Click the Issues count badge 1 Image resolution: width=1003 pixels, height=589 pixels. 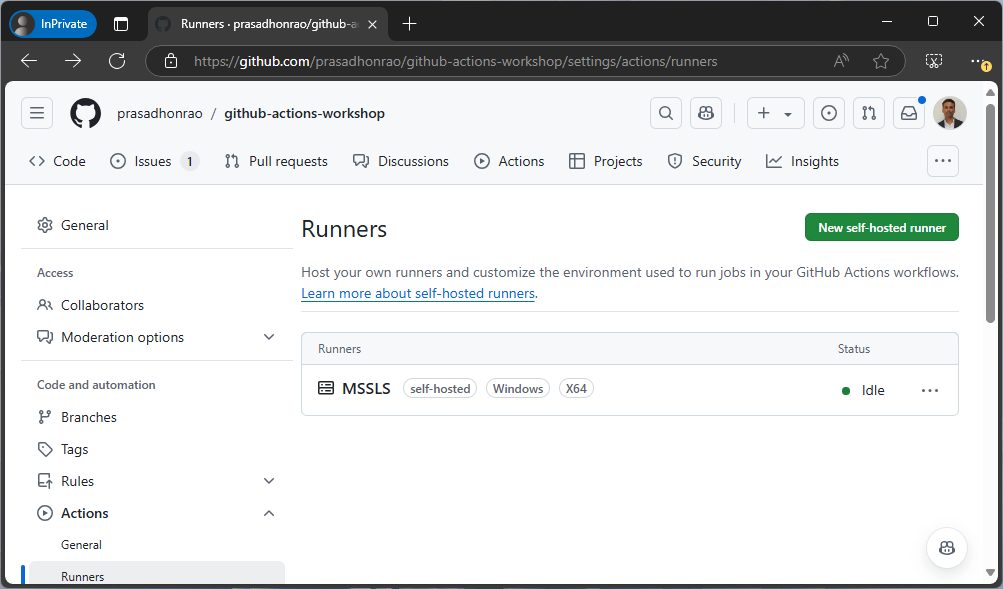pyautogui.click(x=189, y=161)
